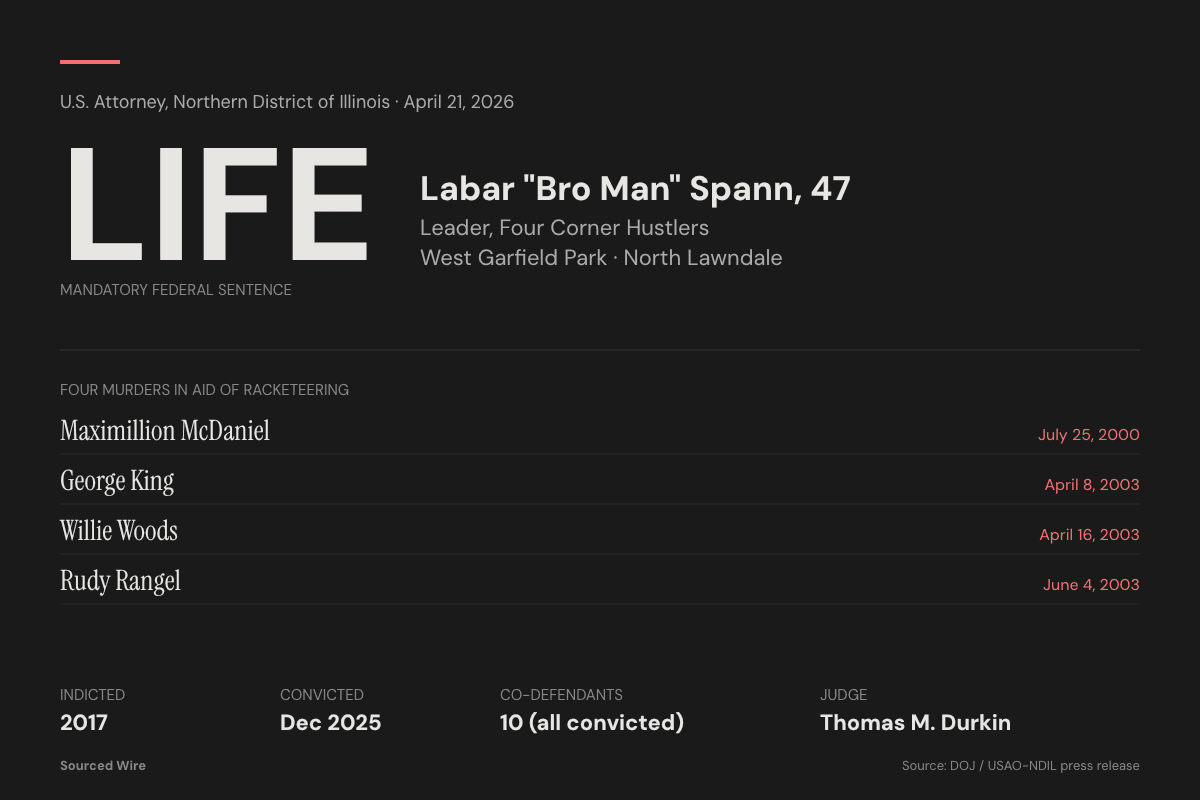Click the Four Murders in Aid of Racketeering heading
This screenshot has height=800, width=1200.
click(204, 390)
